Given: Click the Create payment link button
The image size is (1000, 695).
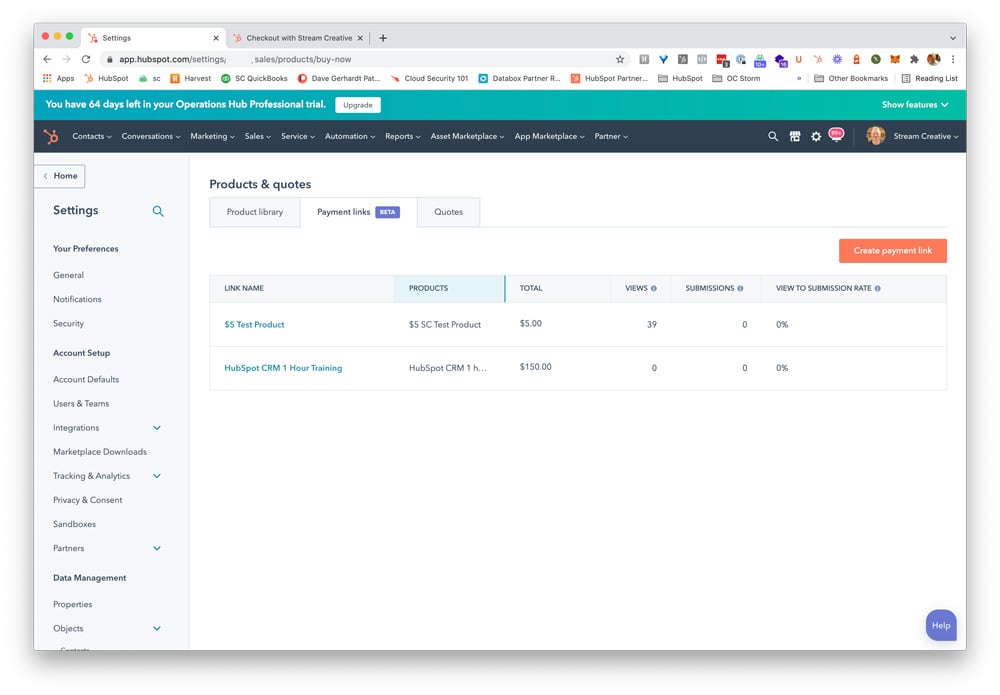Looking at the screenshot, I should (x=892, y=251).
